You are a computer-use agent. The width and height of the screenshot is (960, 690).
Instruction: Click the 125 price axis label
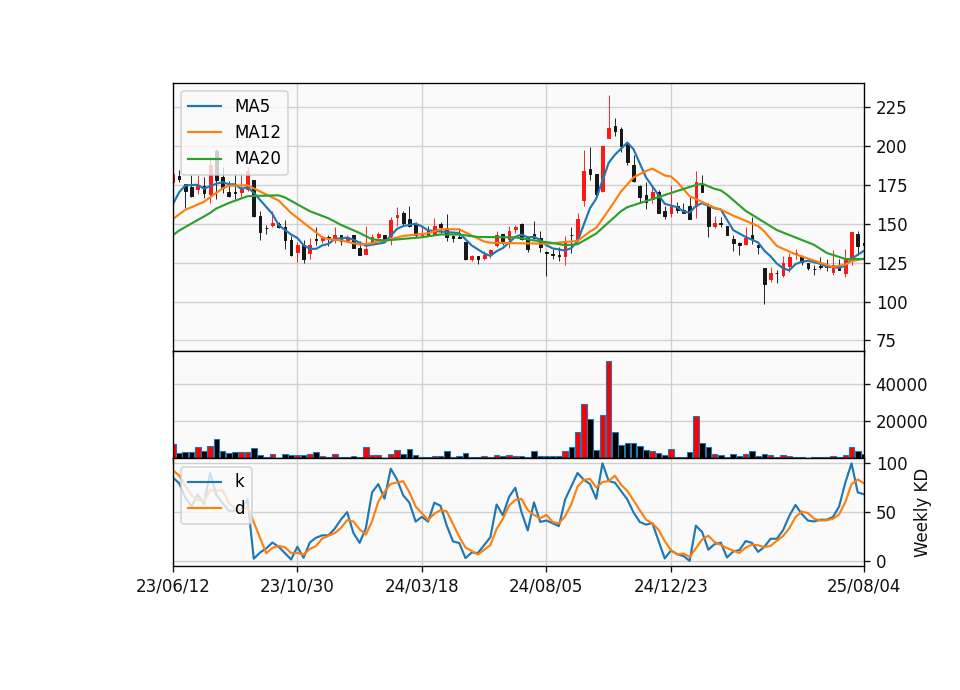(891, 264)
